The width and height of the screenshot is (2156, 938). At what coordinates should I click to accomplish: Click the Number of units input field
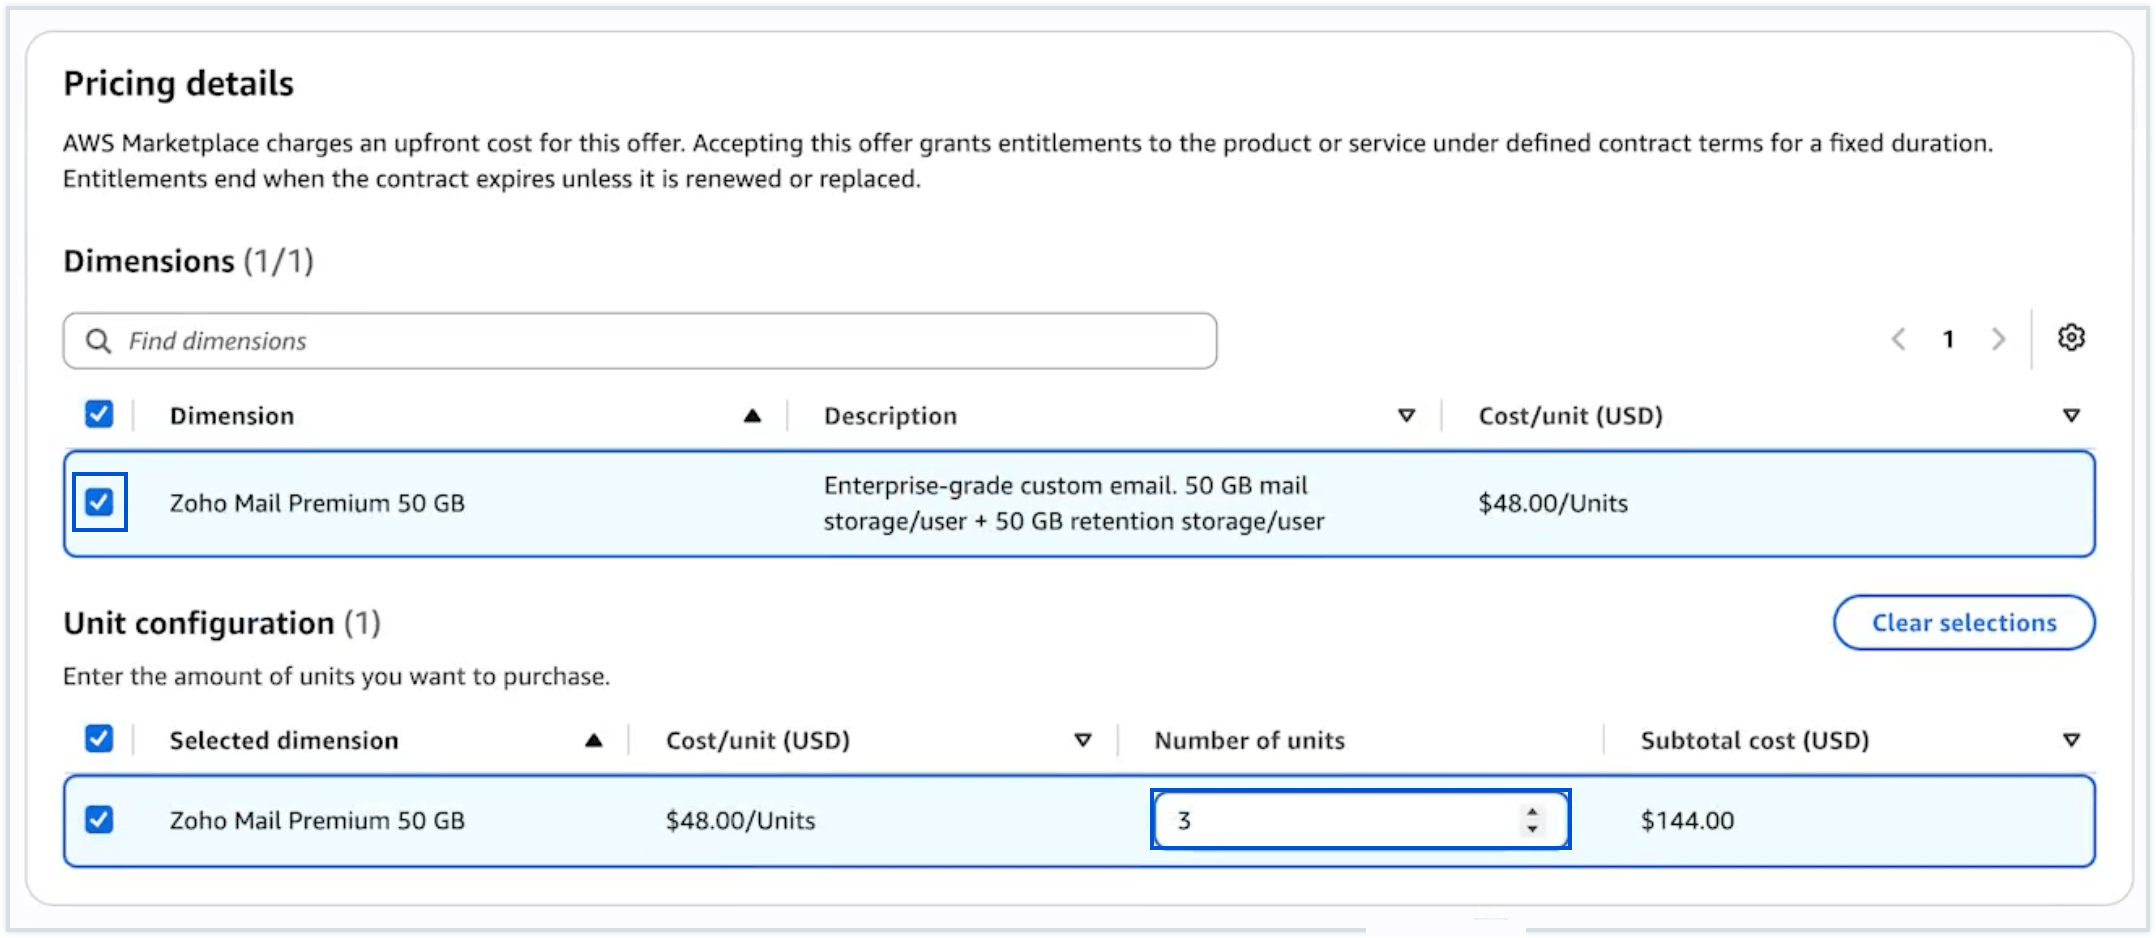tap(1361, 820)
